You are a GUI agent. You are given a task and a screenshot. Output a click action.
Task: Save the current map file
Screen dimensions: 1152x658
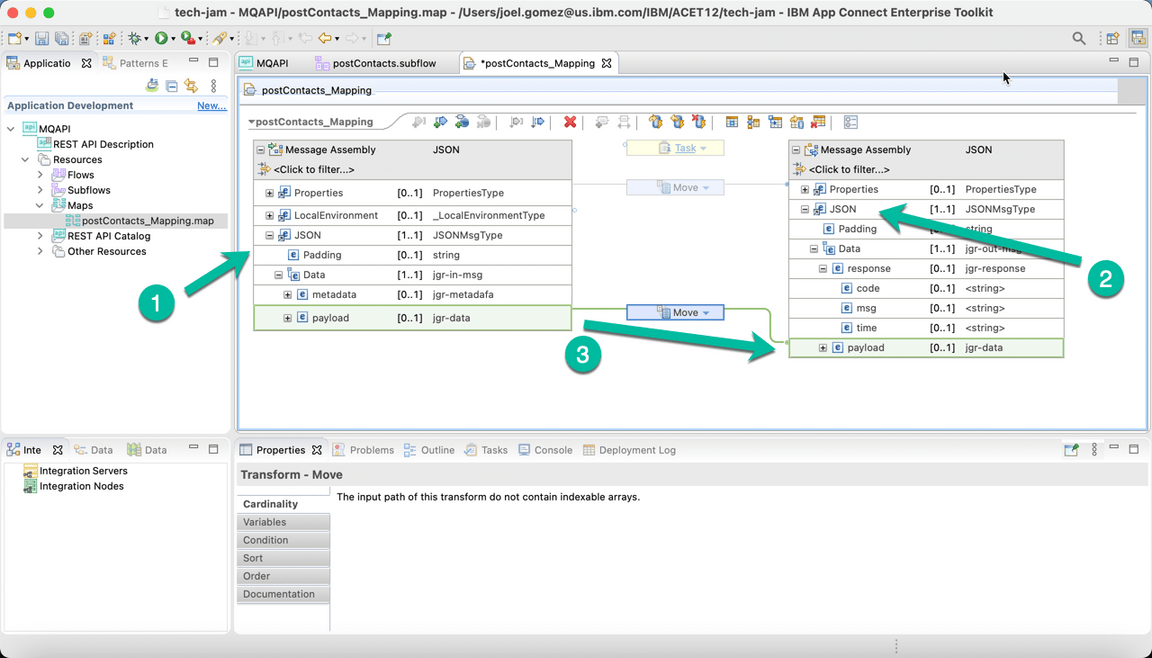[x=43, y=37]
